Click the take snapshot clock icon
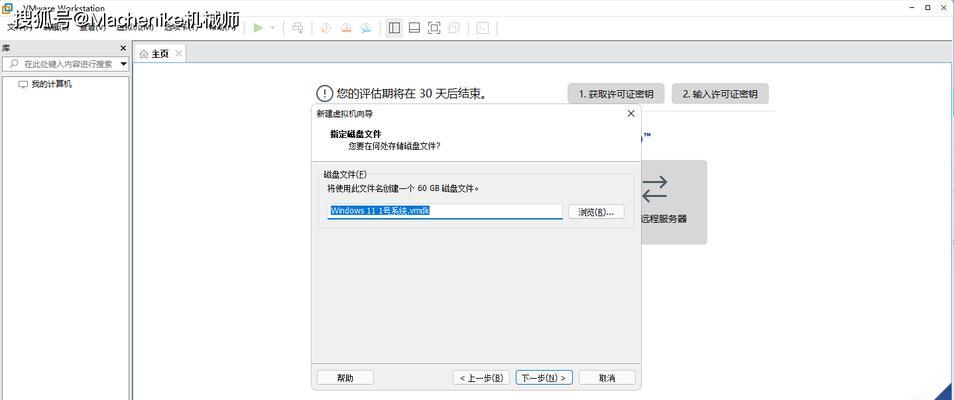954x400 pixels. click(x=326, y=28)
